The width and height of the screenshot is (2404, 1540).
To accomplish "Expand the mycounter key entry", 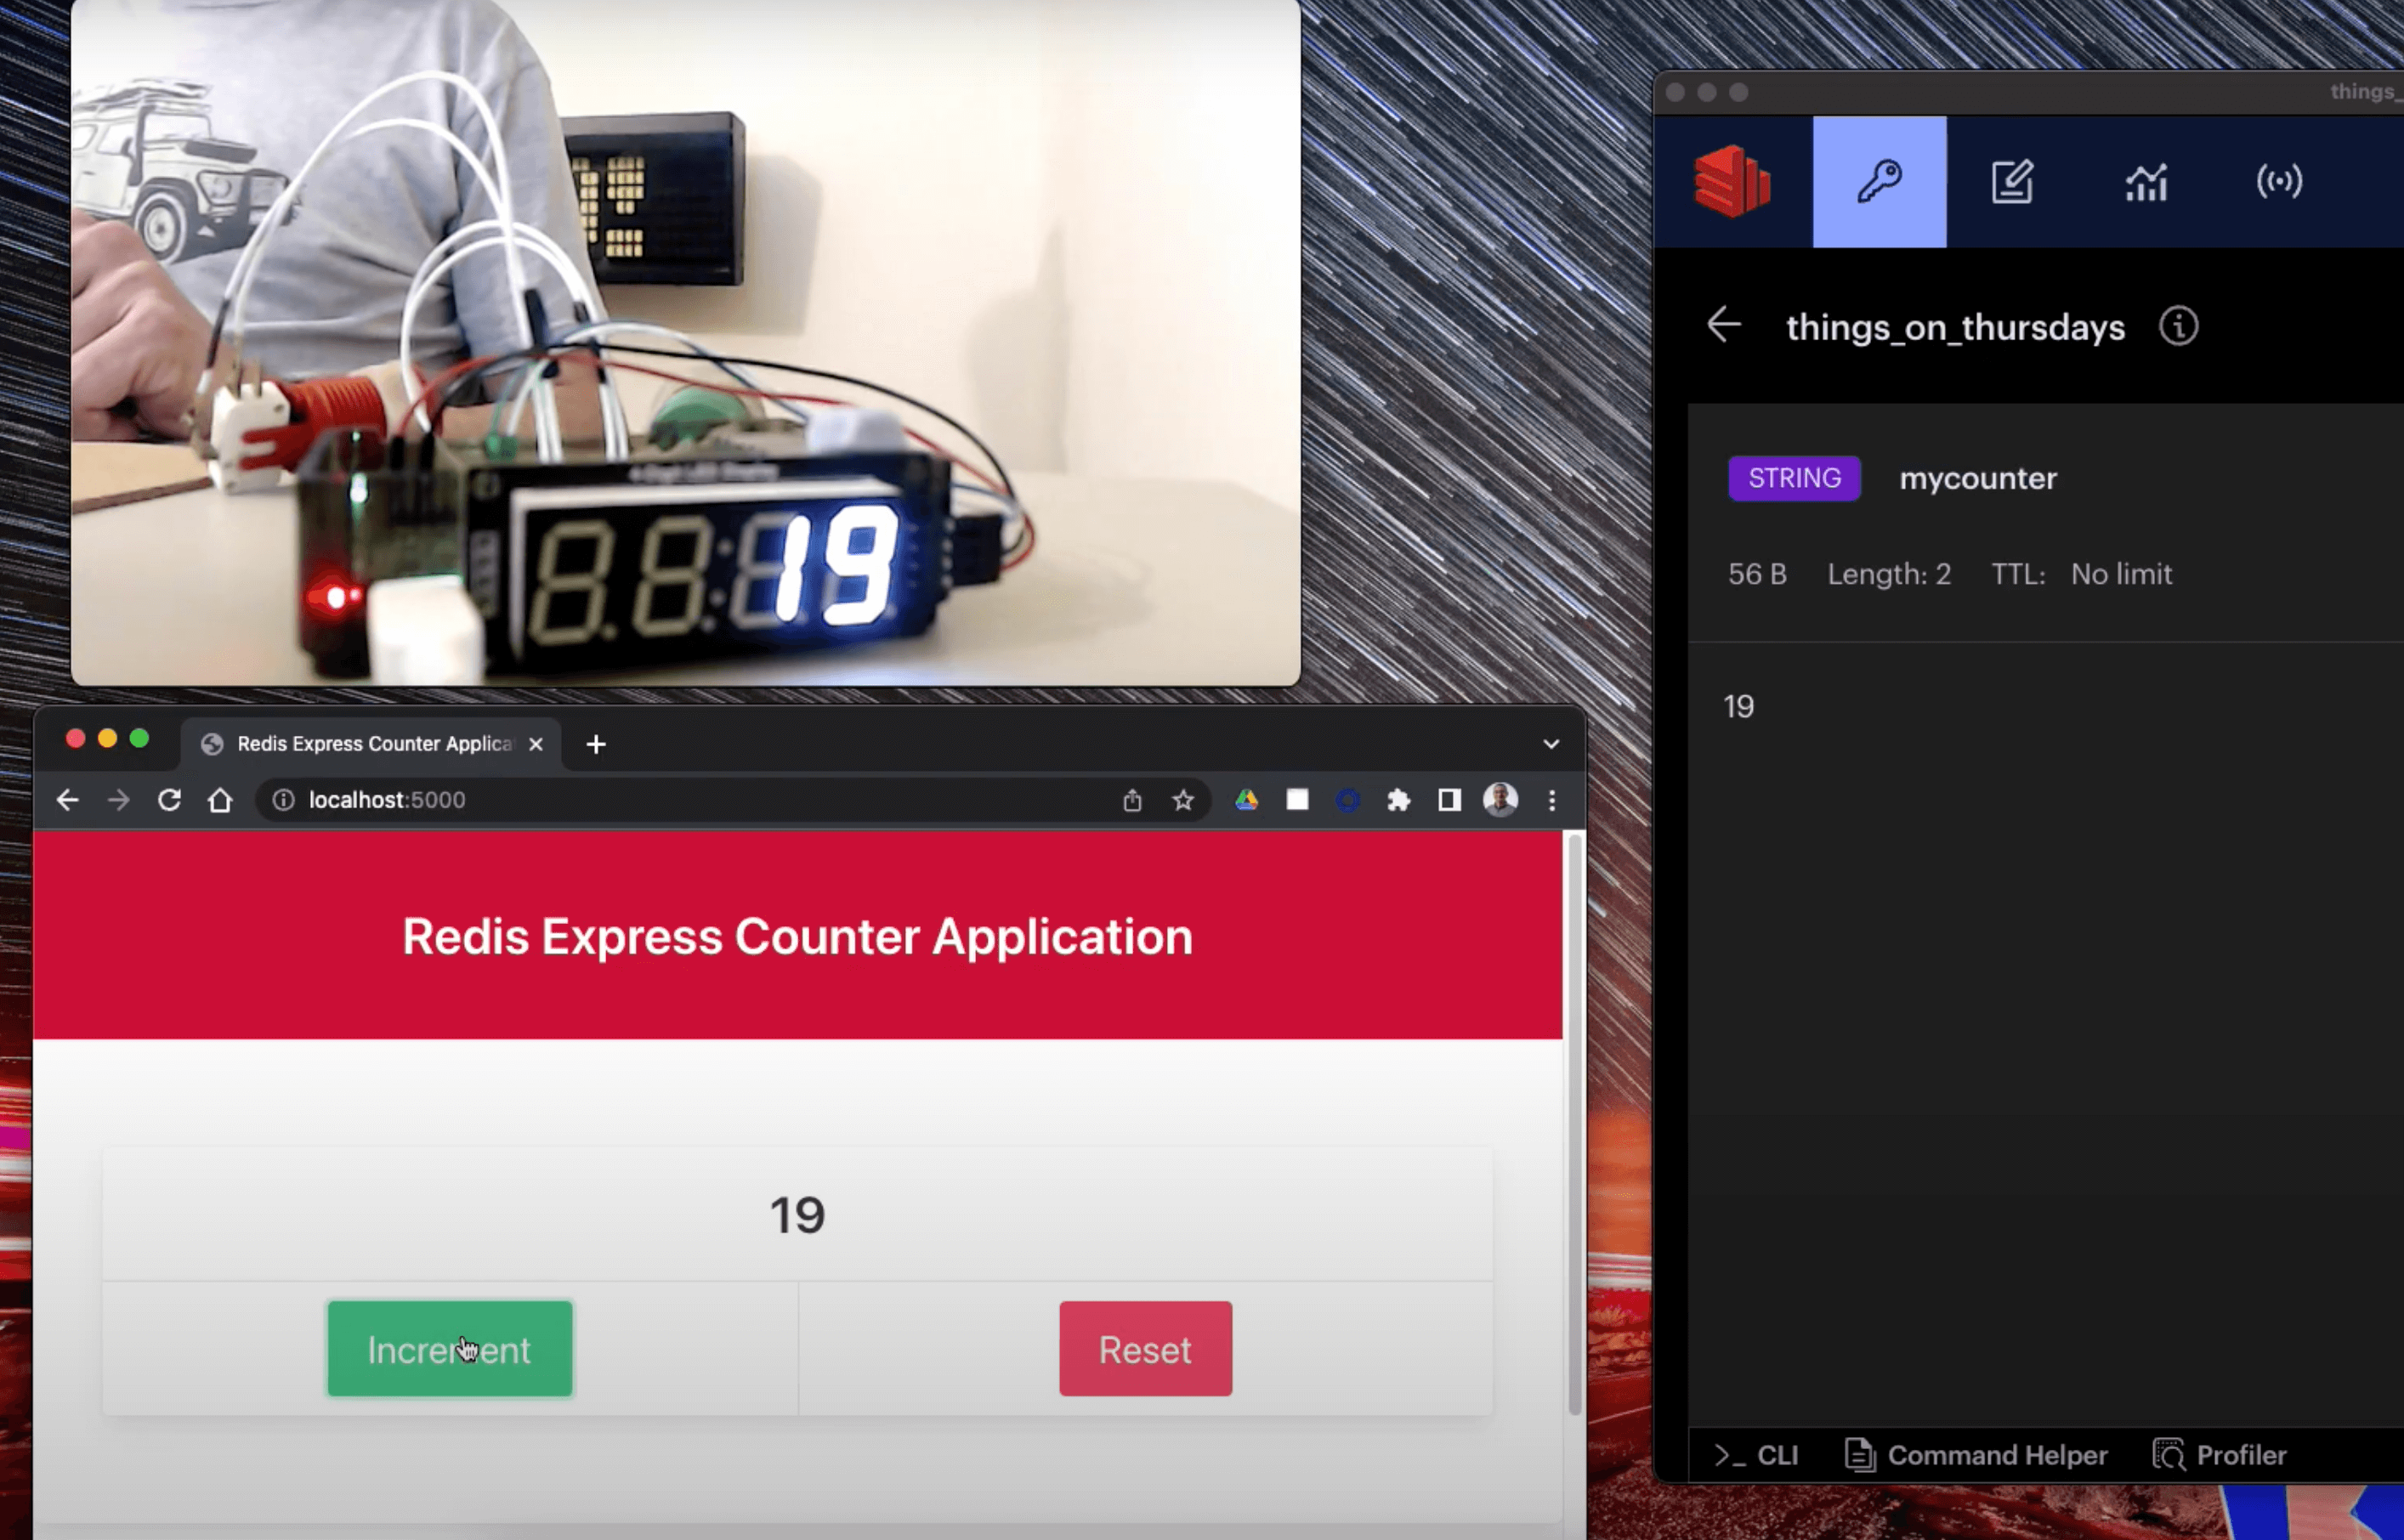I will tap(1980, 478).
